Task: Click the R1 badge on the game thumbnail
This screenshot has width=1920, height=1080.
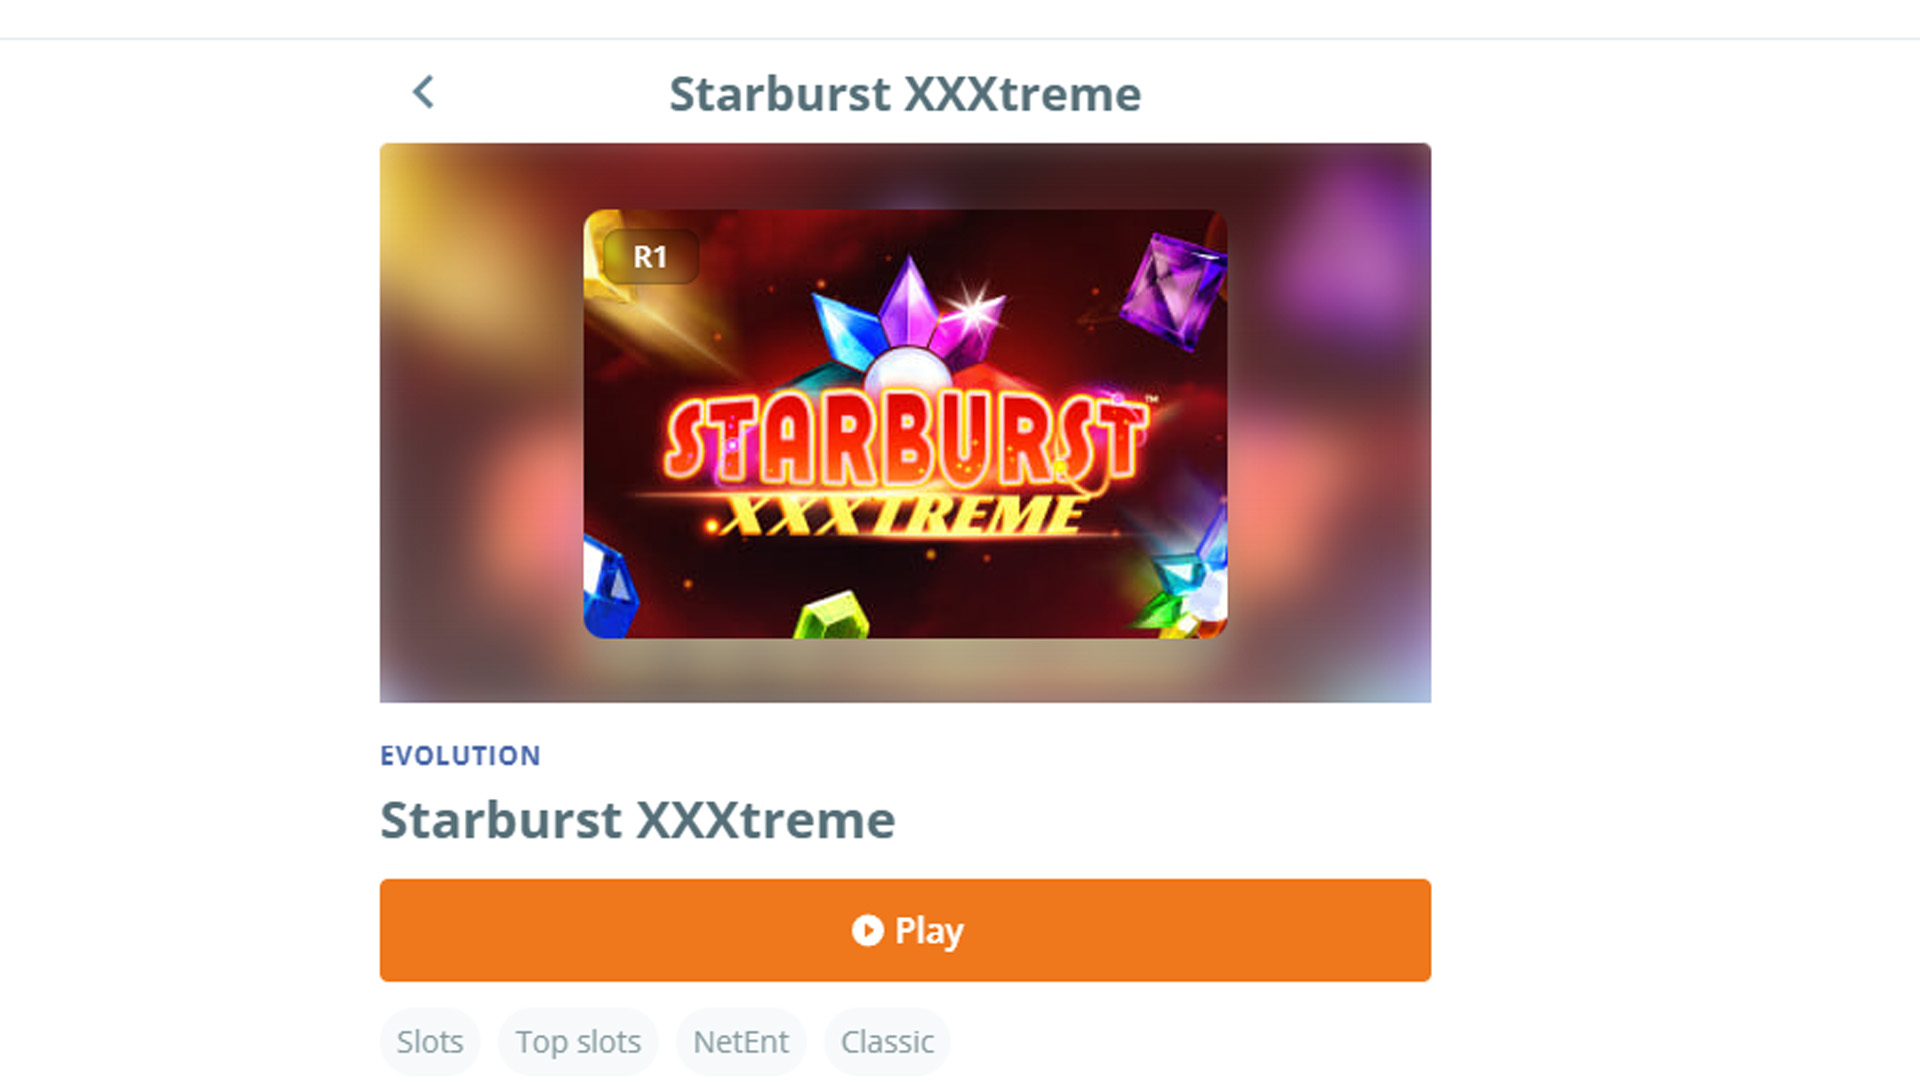Action: click(650, 257)
